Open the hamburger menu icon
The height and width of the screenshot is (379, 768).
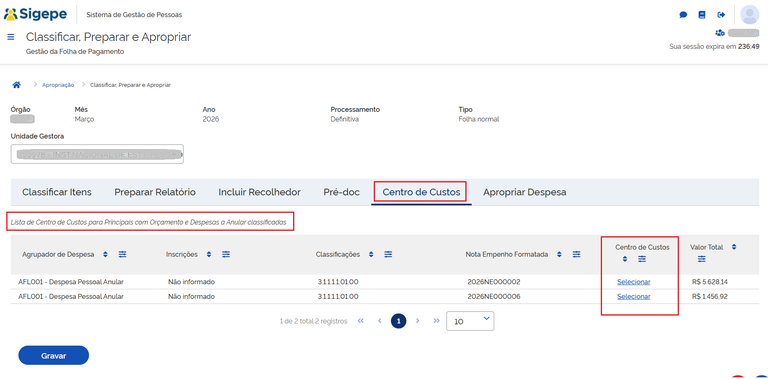[11, 37]
